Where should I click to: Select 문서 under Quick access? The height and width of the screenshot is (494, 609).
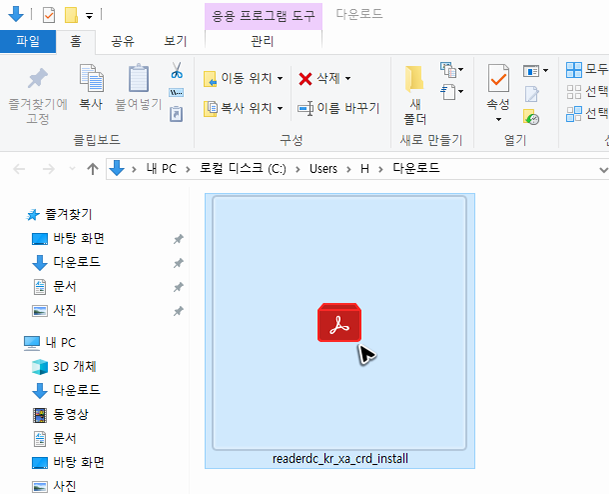64,287
